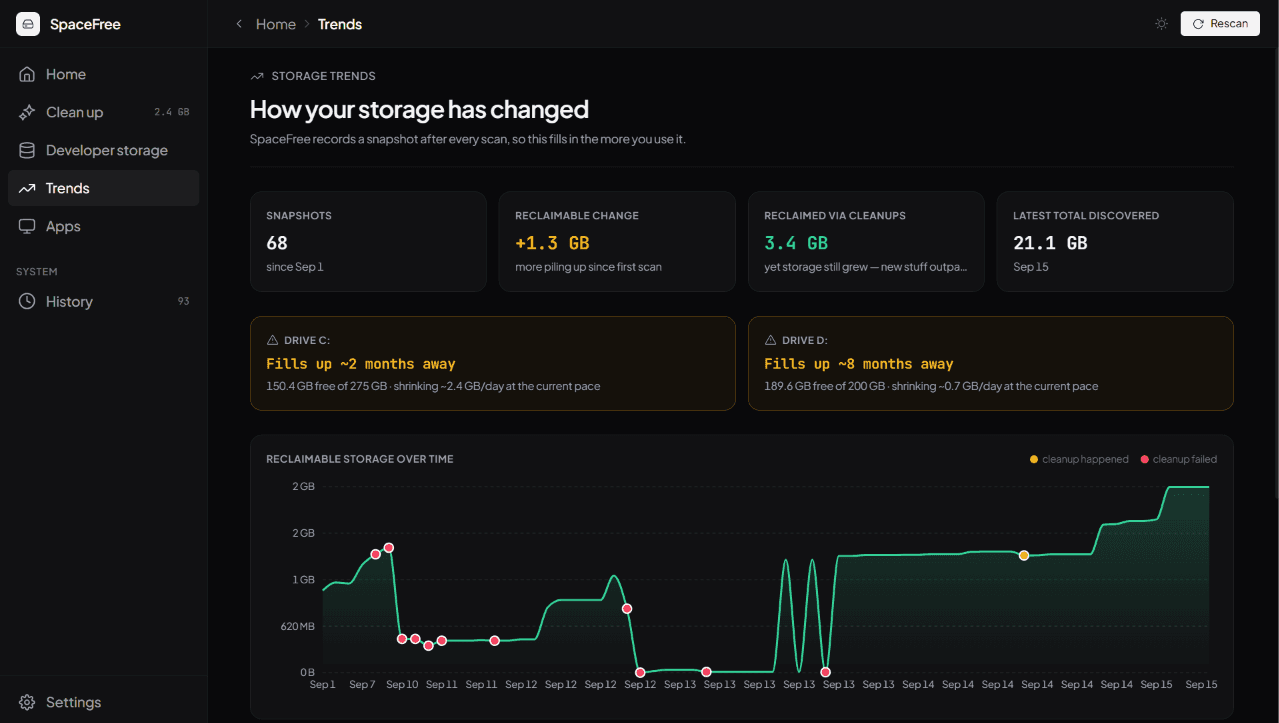Click the 2.4 GB badge next to Clean up
Image resolution: width=1279 pixels, height=723 pixels.
tap(172, 112)
